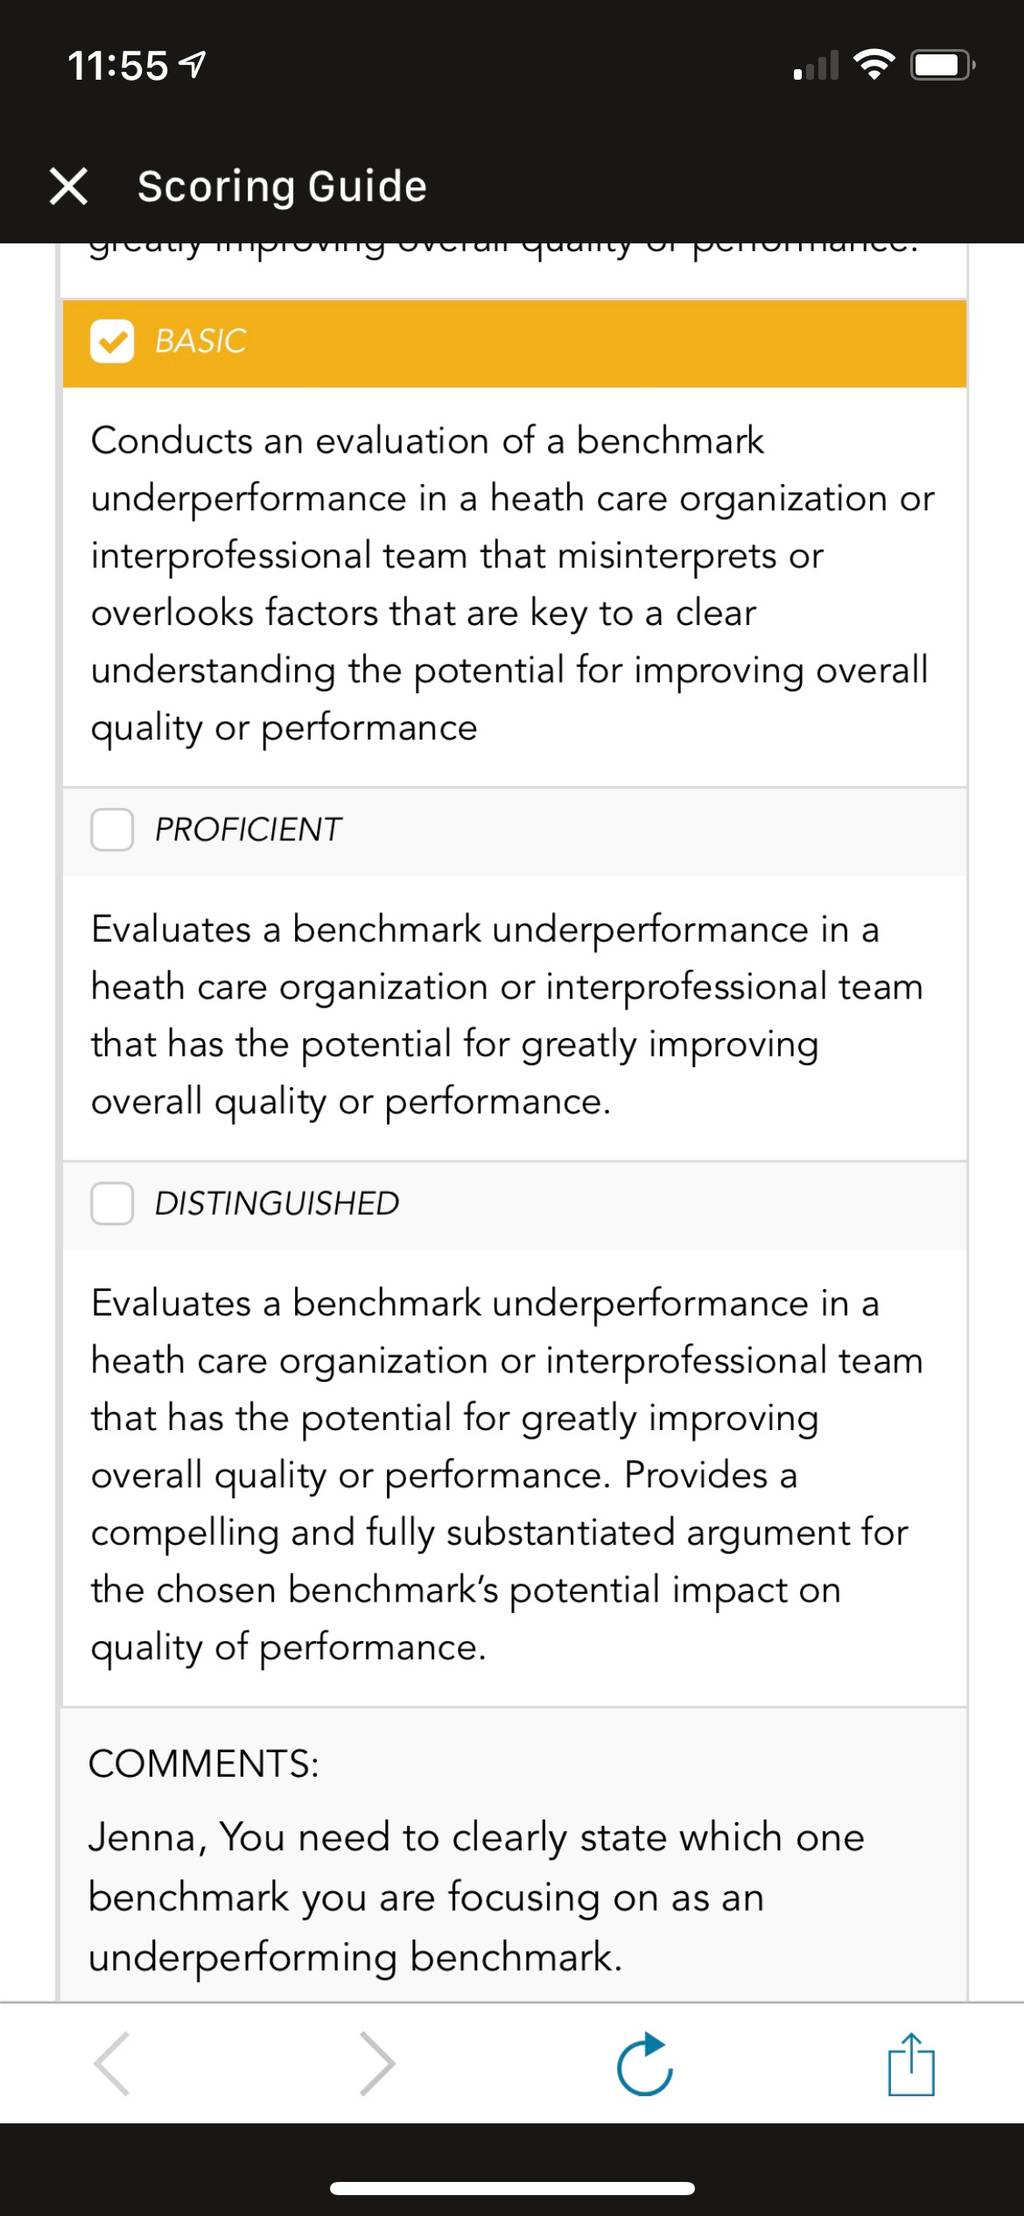Tap the battery indicator icon
The width and height of the screenshot is (1024, 2216).
click(942, 66)
